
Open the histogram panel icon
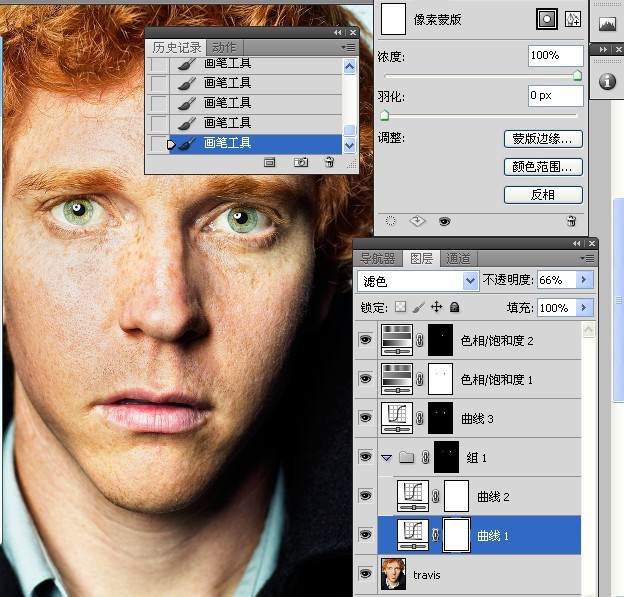[x=607, y=25]
